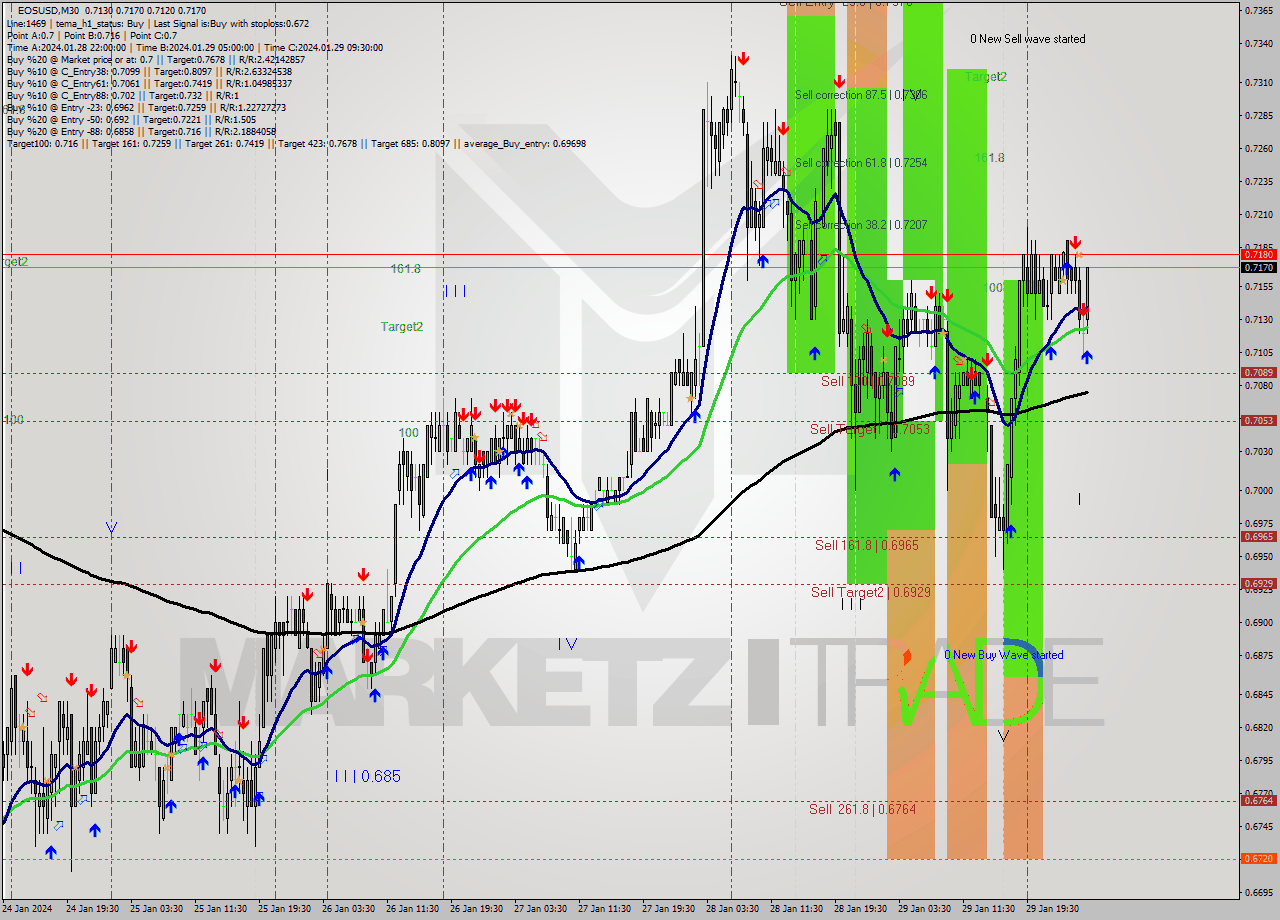
Task: Click the '25 Jan 11:30' time axis label
Action: 221,909
